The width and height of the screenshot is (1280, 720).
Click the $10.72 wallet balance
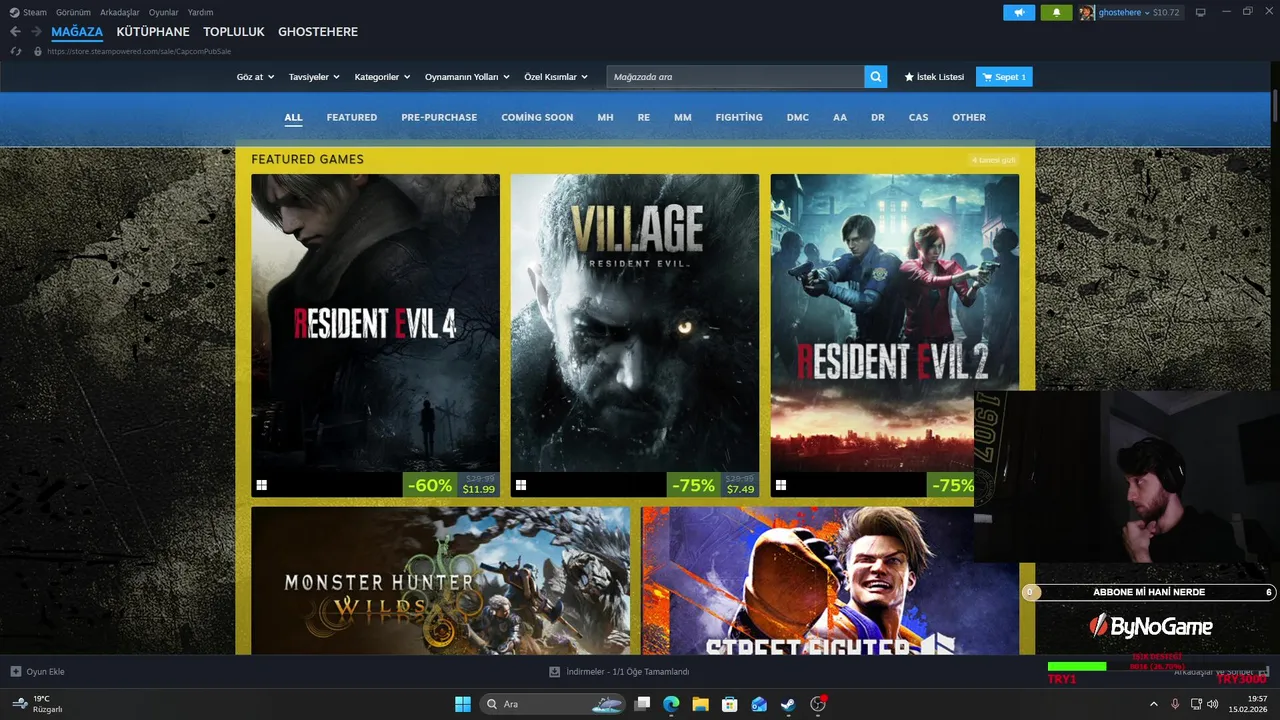pyautogui.click(x=1166, y=13)
